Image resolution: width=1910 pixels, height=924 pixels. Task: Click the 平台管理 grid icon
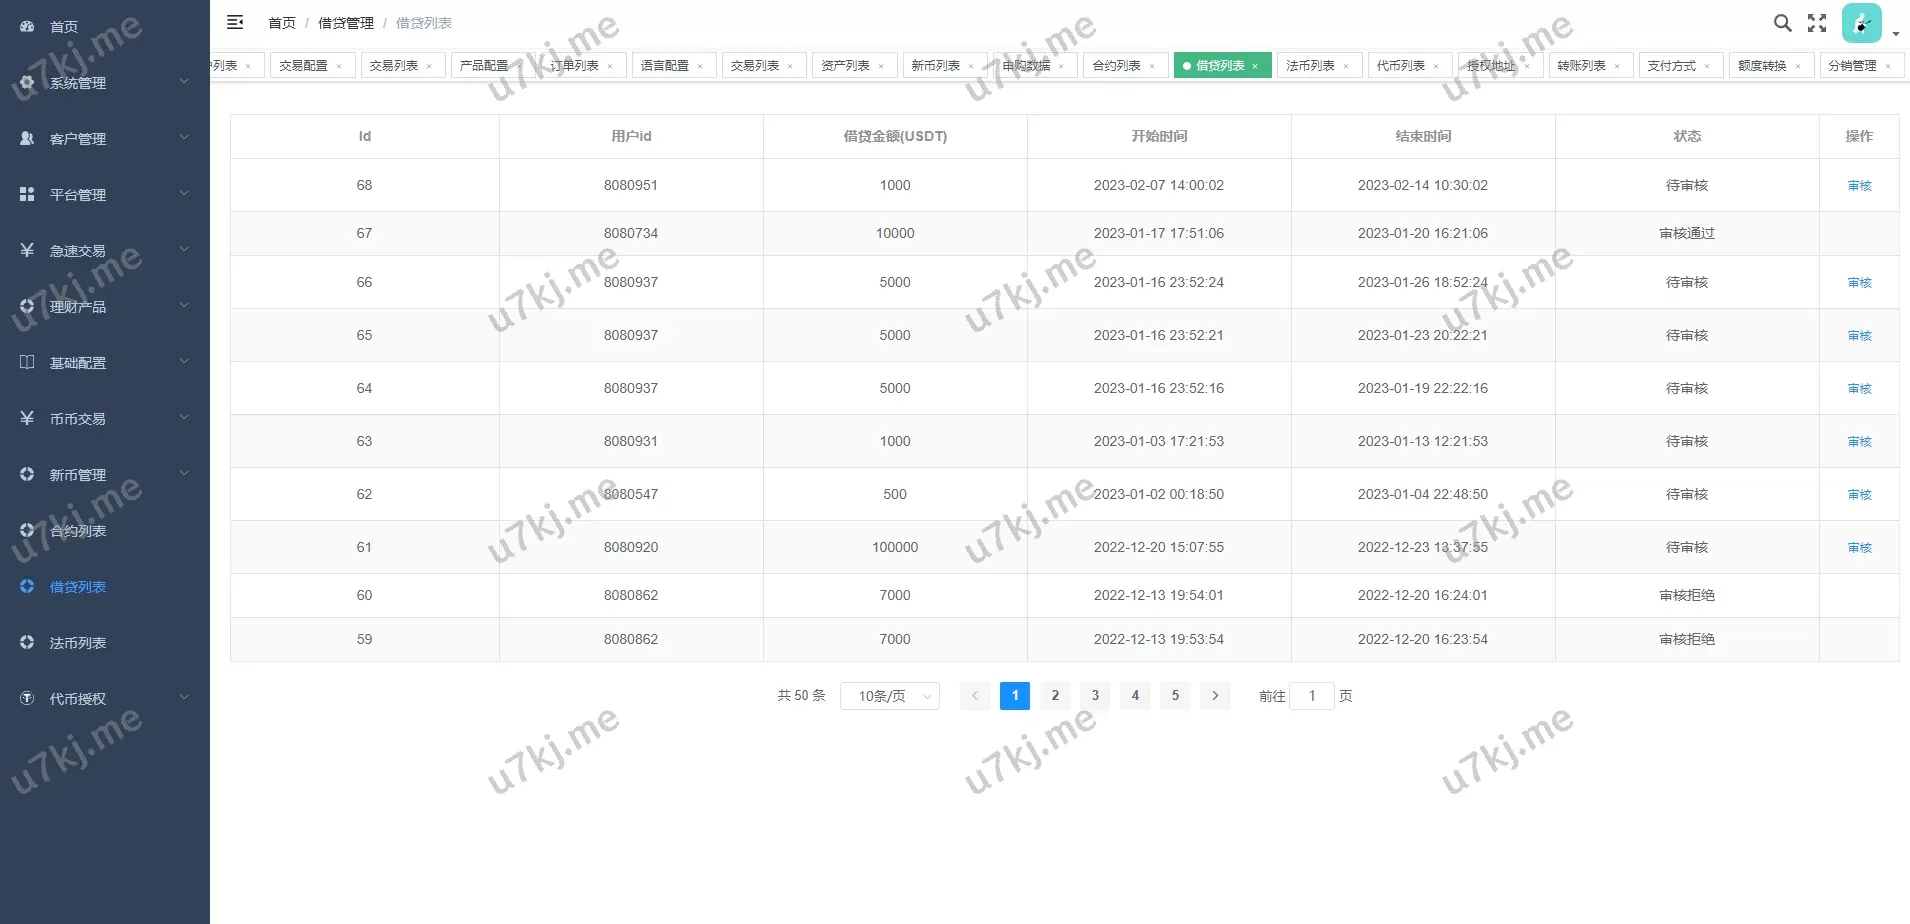(27, 195)
